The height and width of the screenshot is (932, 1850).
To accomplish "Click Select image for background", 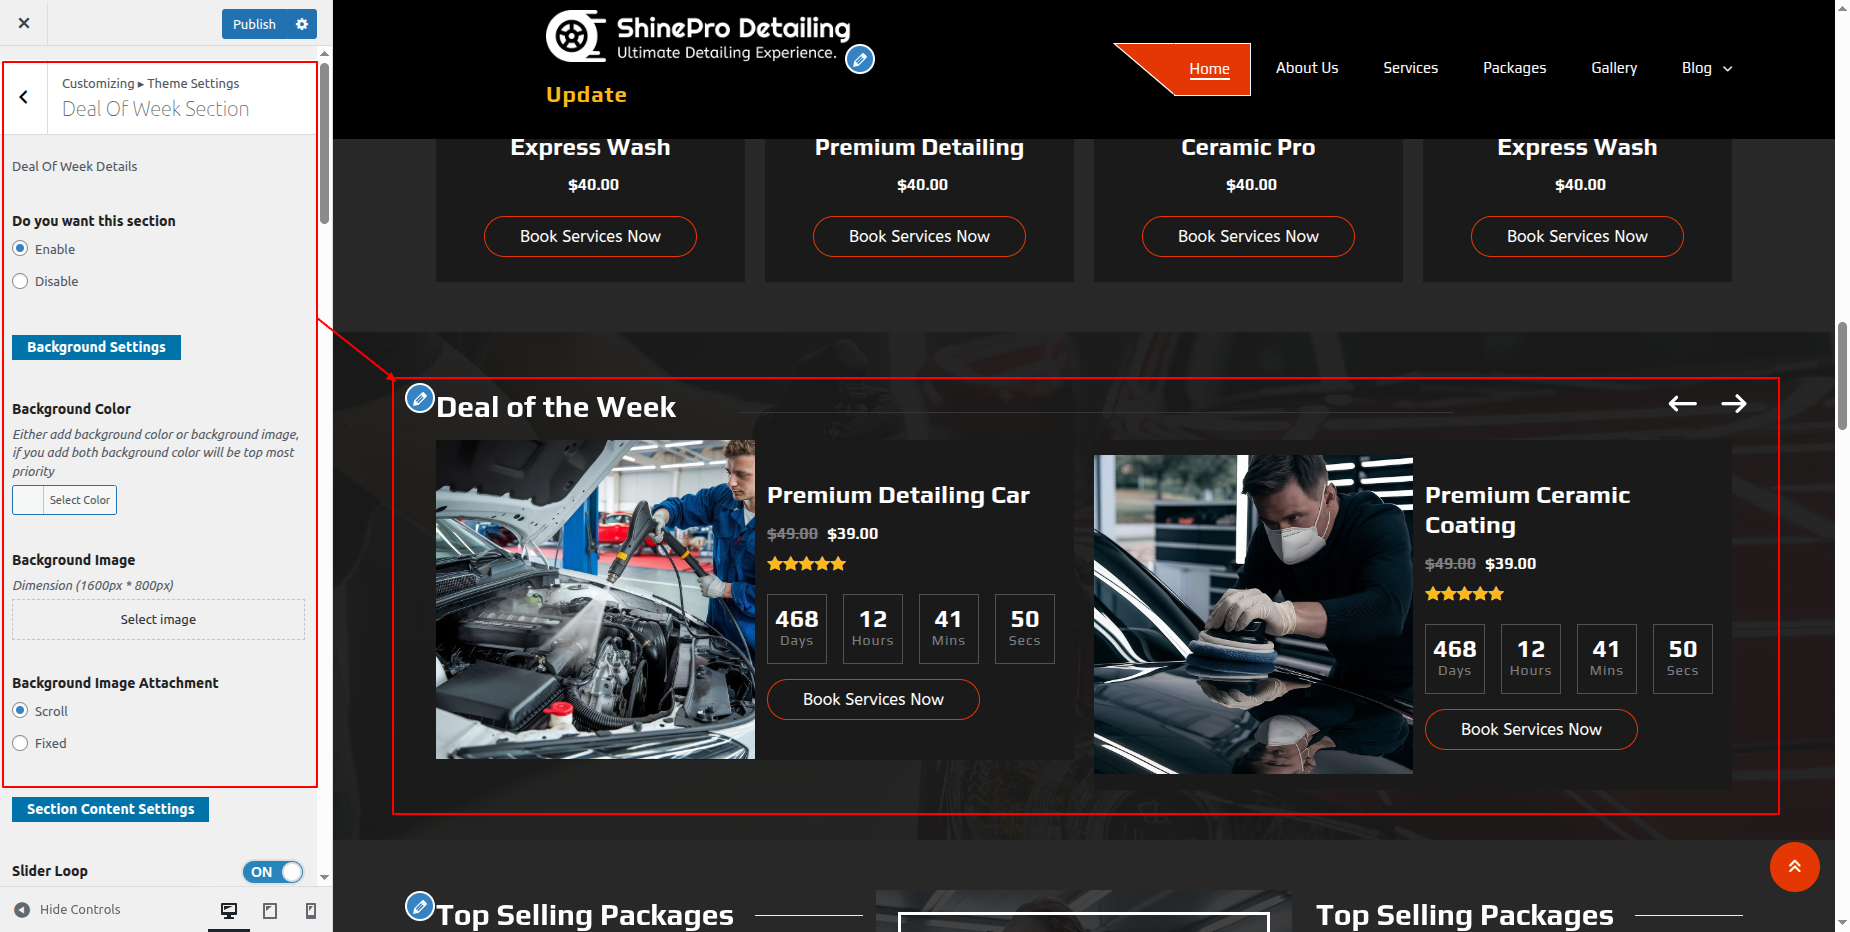I will (158, 620).
